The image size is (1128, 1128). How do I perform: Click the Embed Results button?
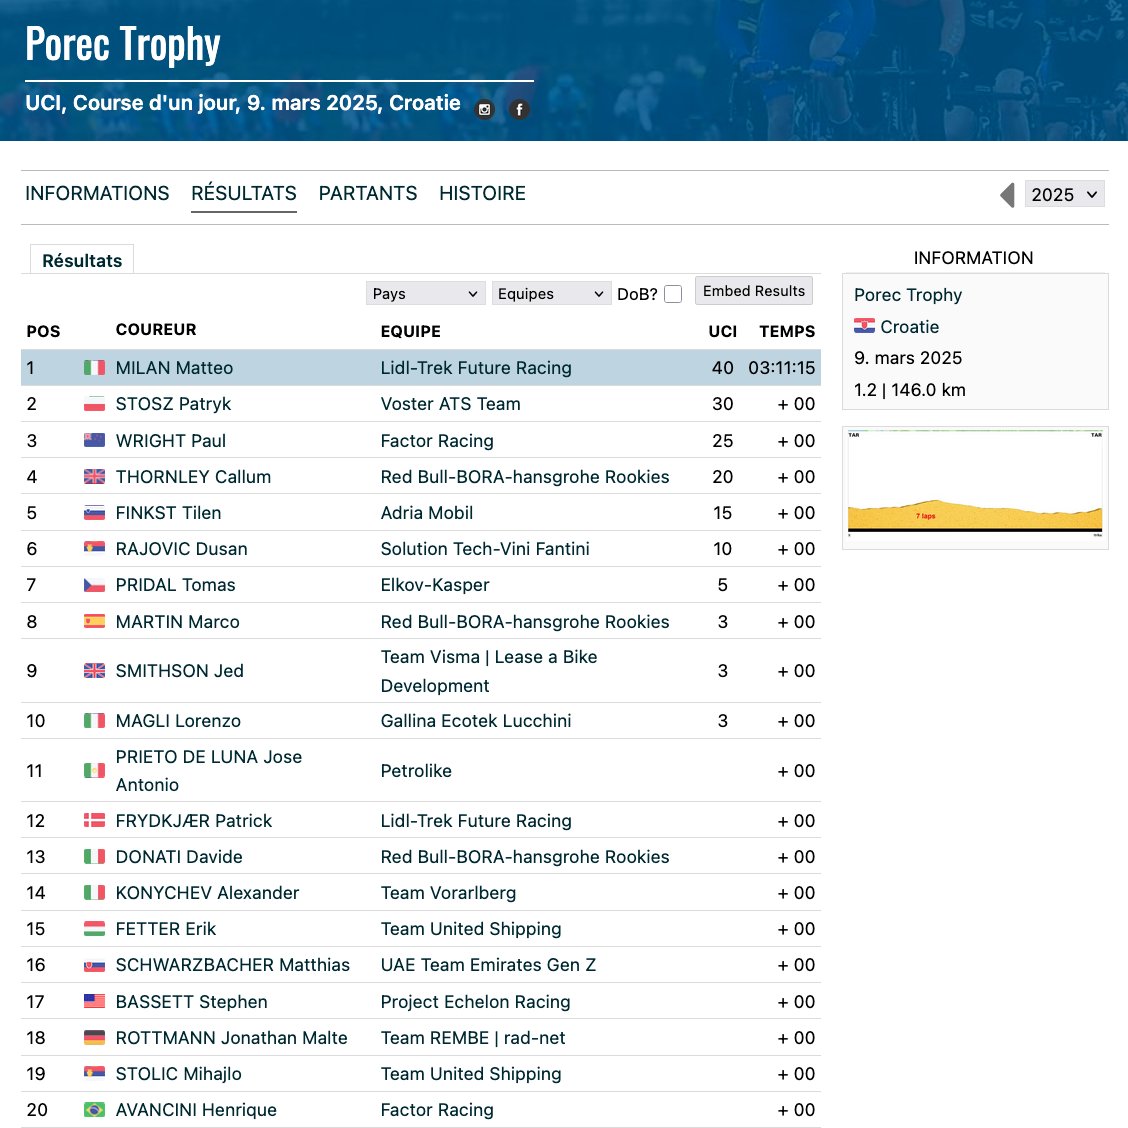pos(754,291)
